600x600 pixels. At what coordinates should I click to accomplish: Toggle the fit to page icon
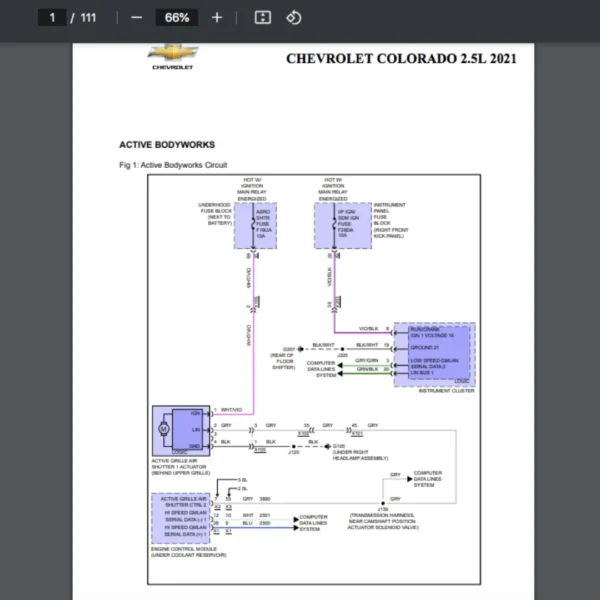(x=263, y=18)
